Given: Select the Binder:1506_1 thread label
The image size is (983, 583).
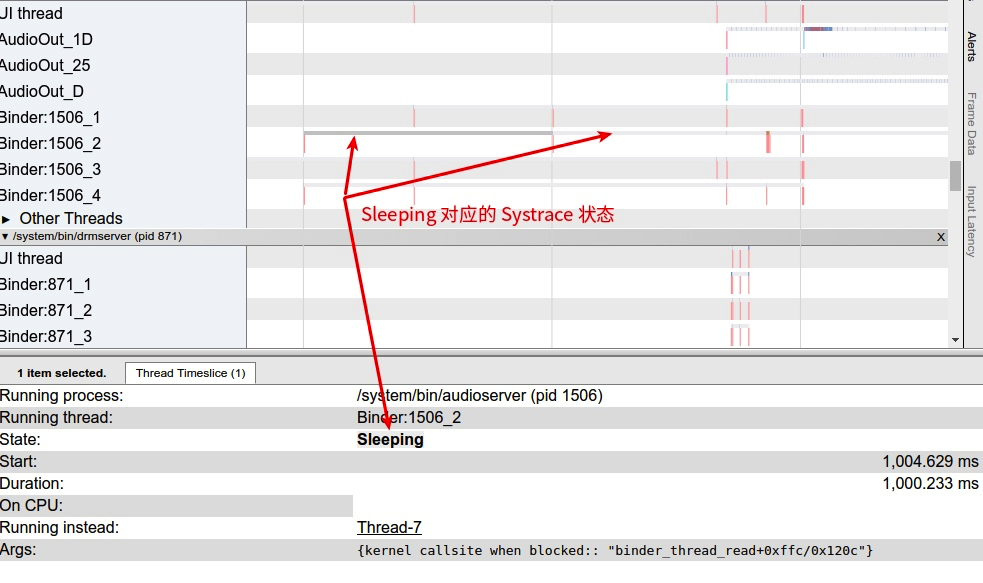Looking at the screenshot, I should point(50,117).
